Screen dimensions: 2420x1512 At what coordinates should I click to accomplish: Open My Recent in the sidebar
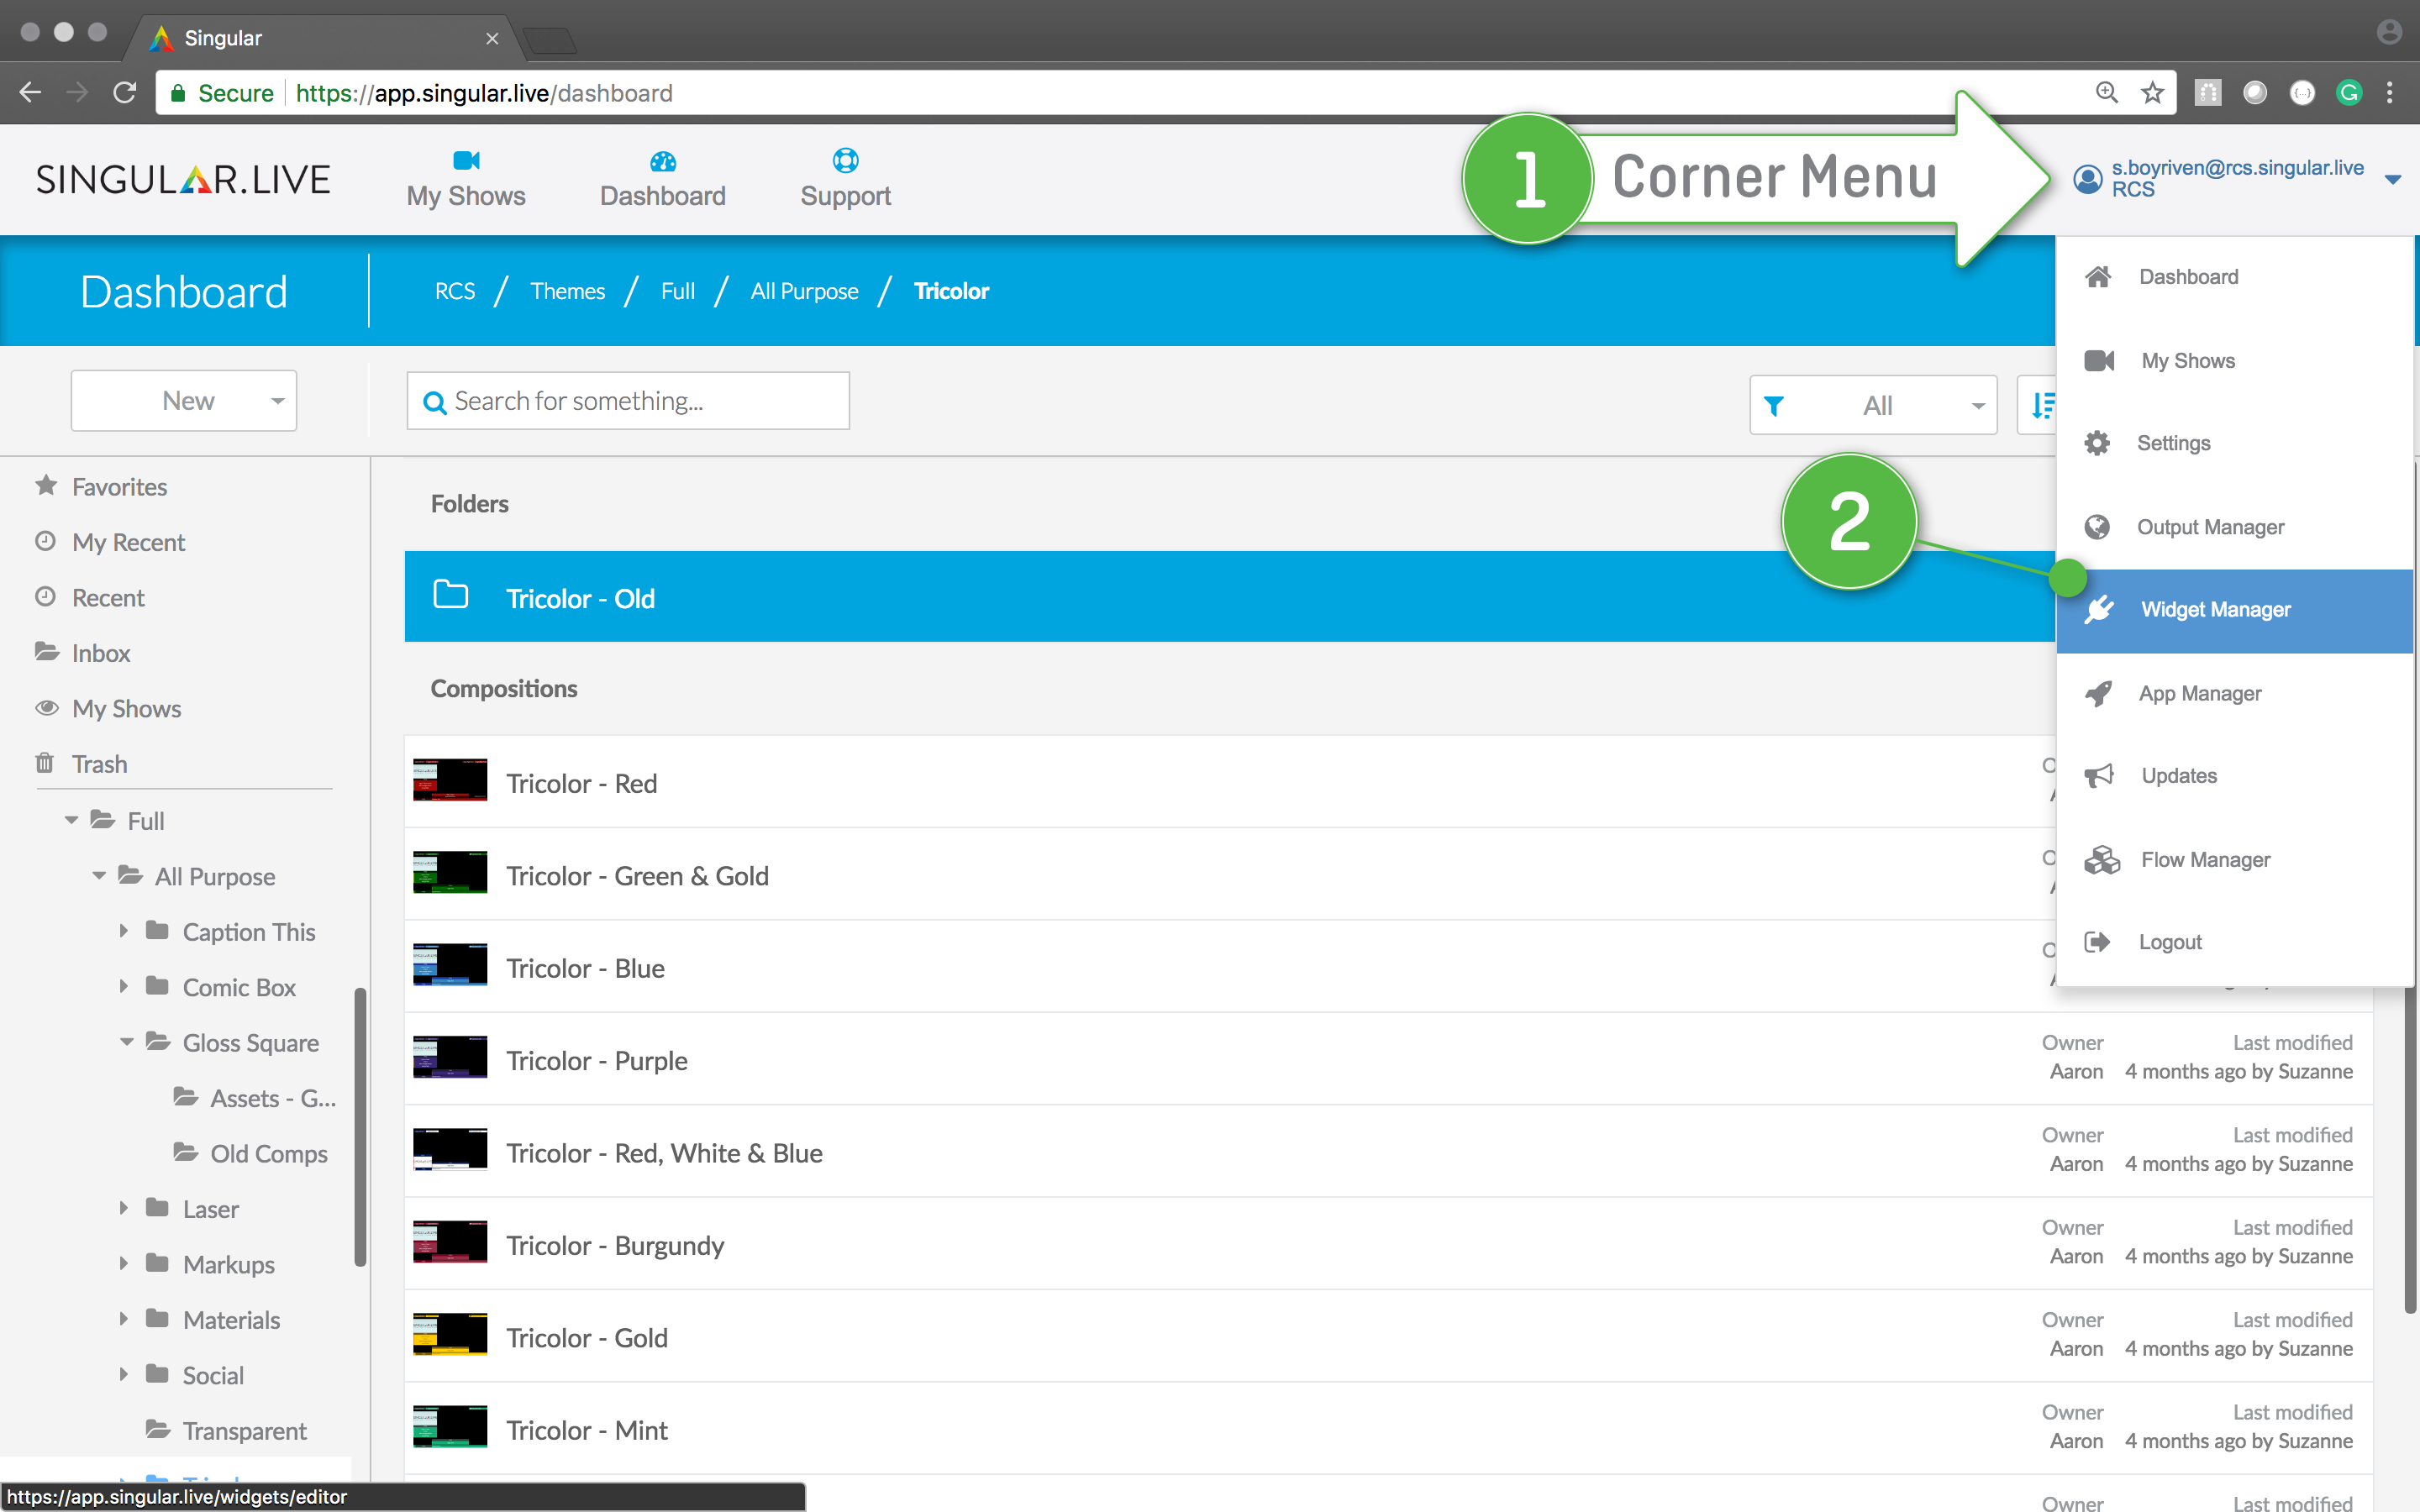click(x=128, y=542)
